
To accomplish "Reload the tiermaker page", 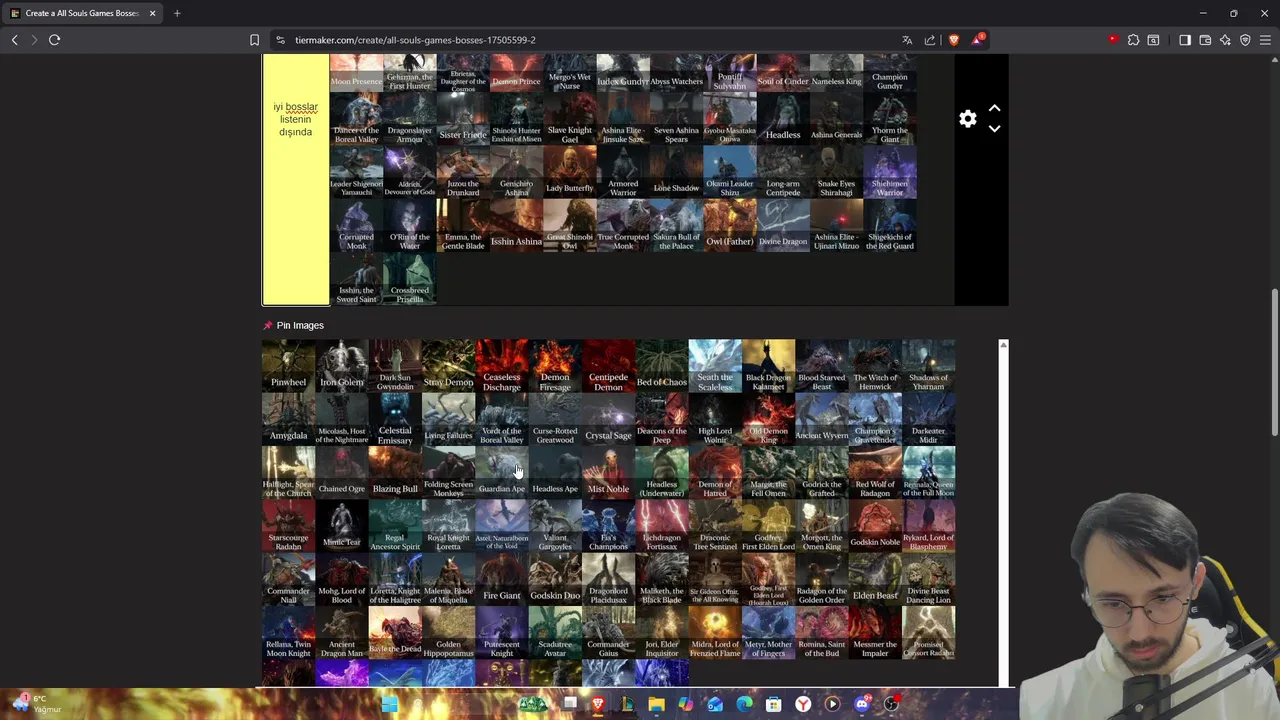I will [x=54, y=40].
